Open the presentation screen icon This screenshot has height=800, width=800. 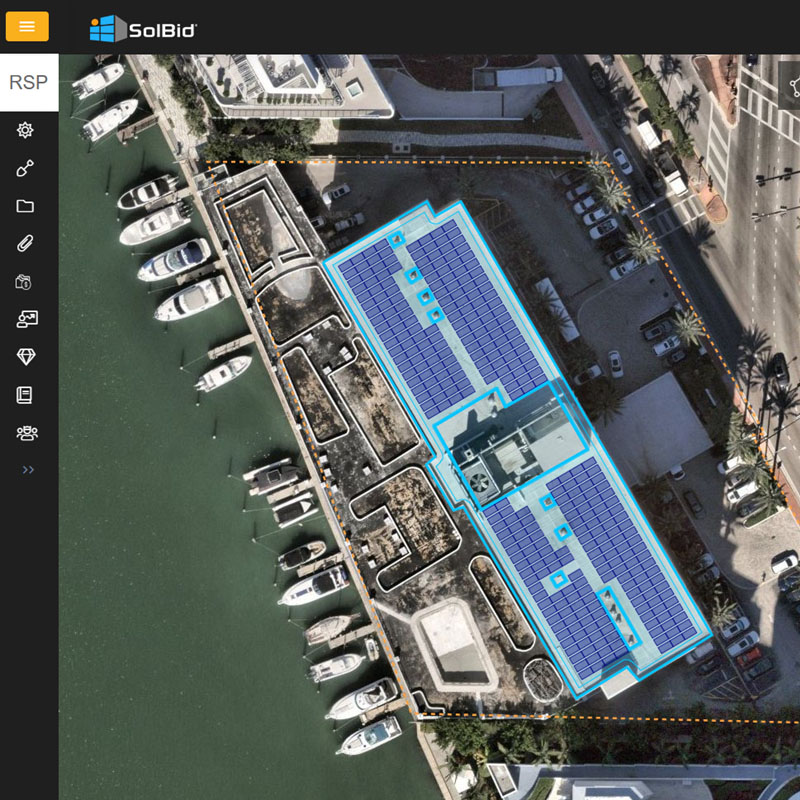[x=26, y=320]
